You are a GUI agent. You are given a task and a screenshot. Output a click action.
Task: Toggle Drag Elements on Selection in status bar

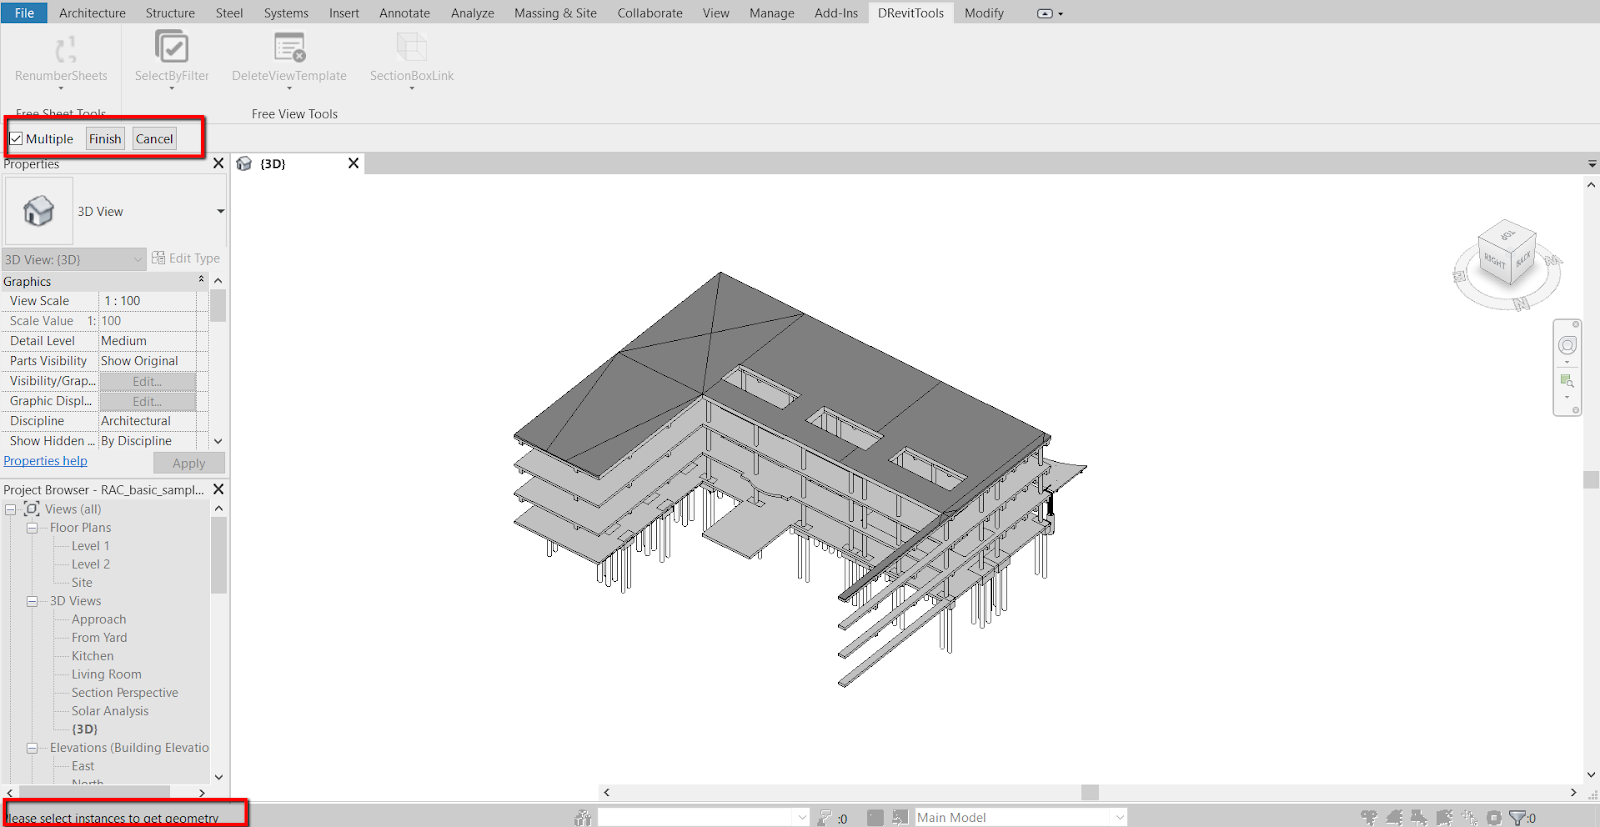1469,818
